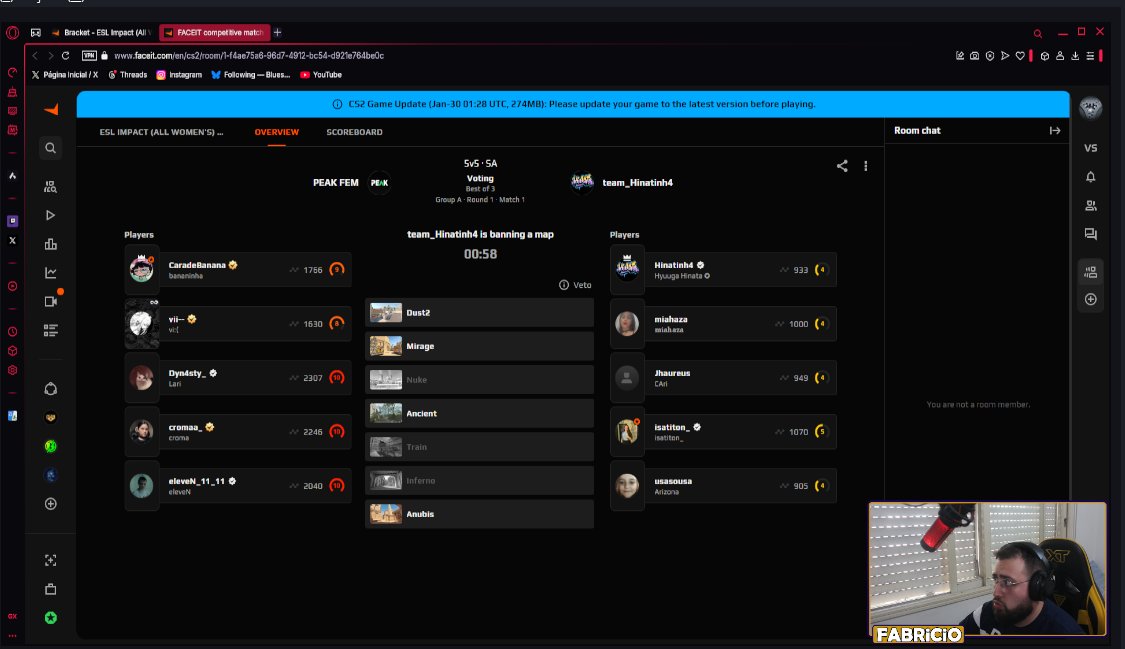Go back with browser back arrow

(x=34, y=55)
